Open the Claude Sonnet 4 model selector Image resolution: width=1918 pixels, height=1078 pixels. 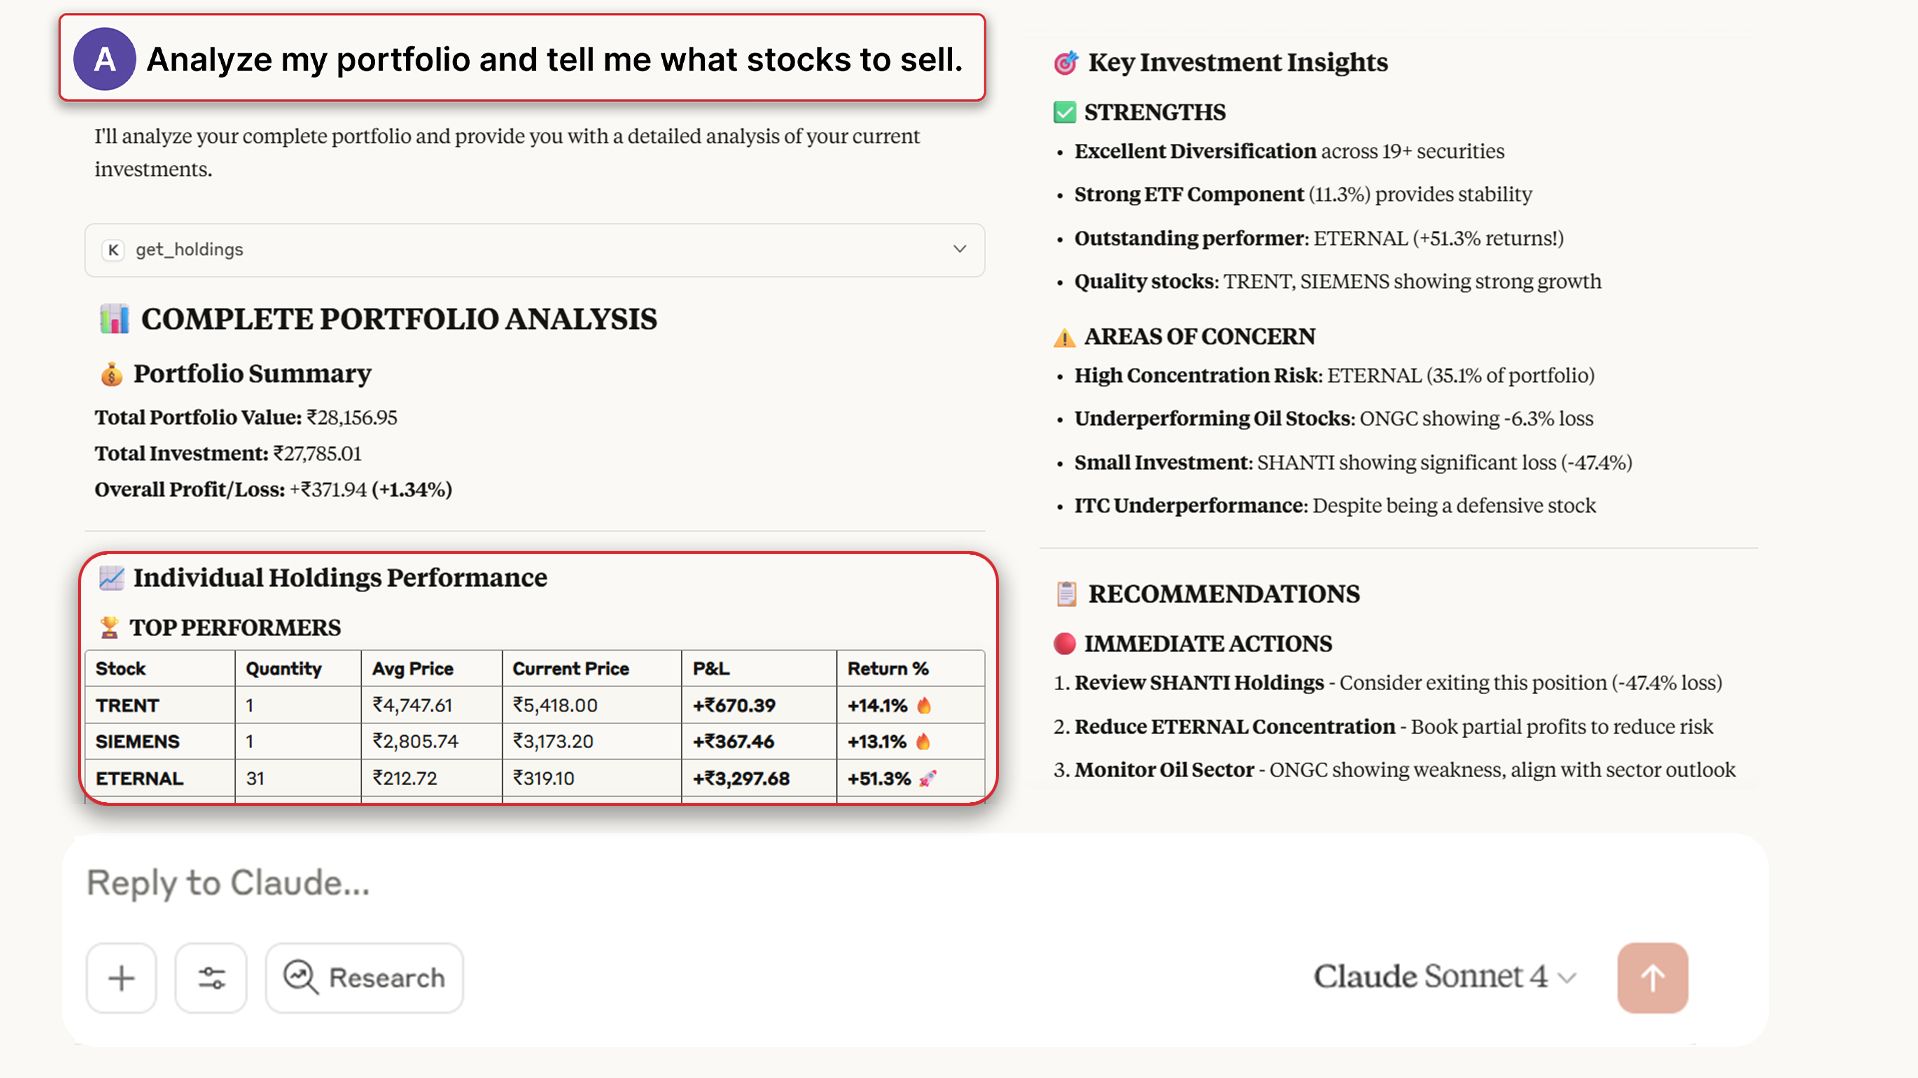pos(1443,977)
